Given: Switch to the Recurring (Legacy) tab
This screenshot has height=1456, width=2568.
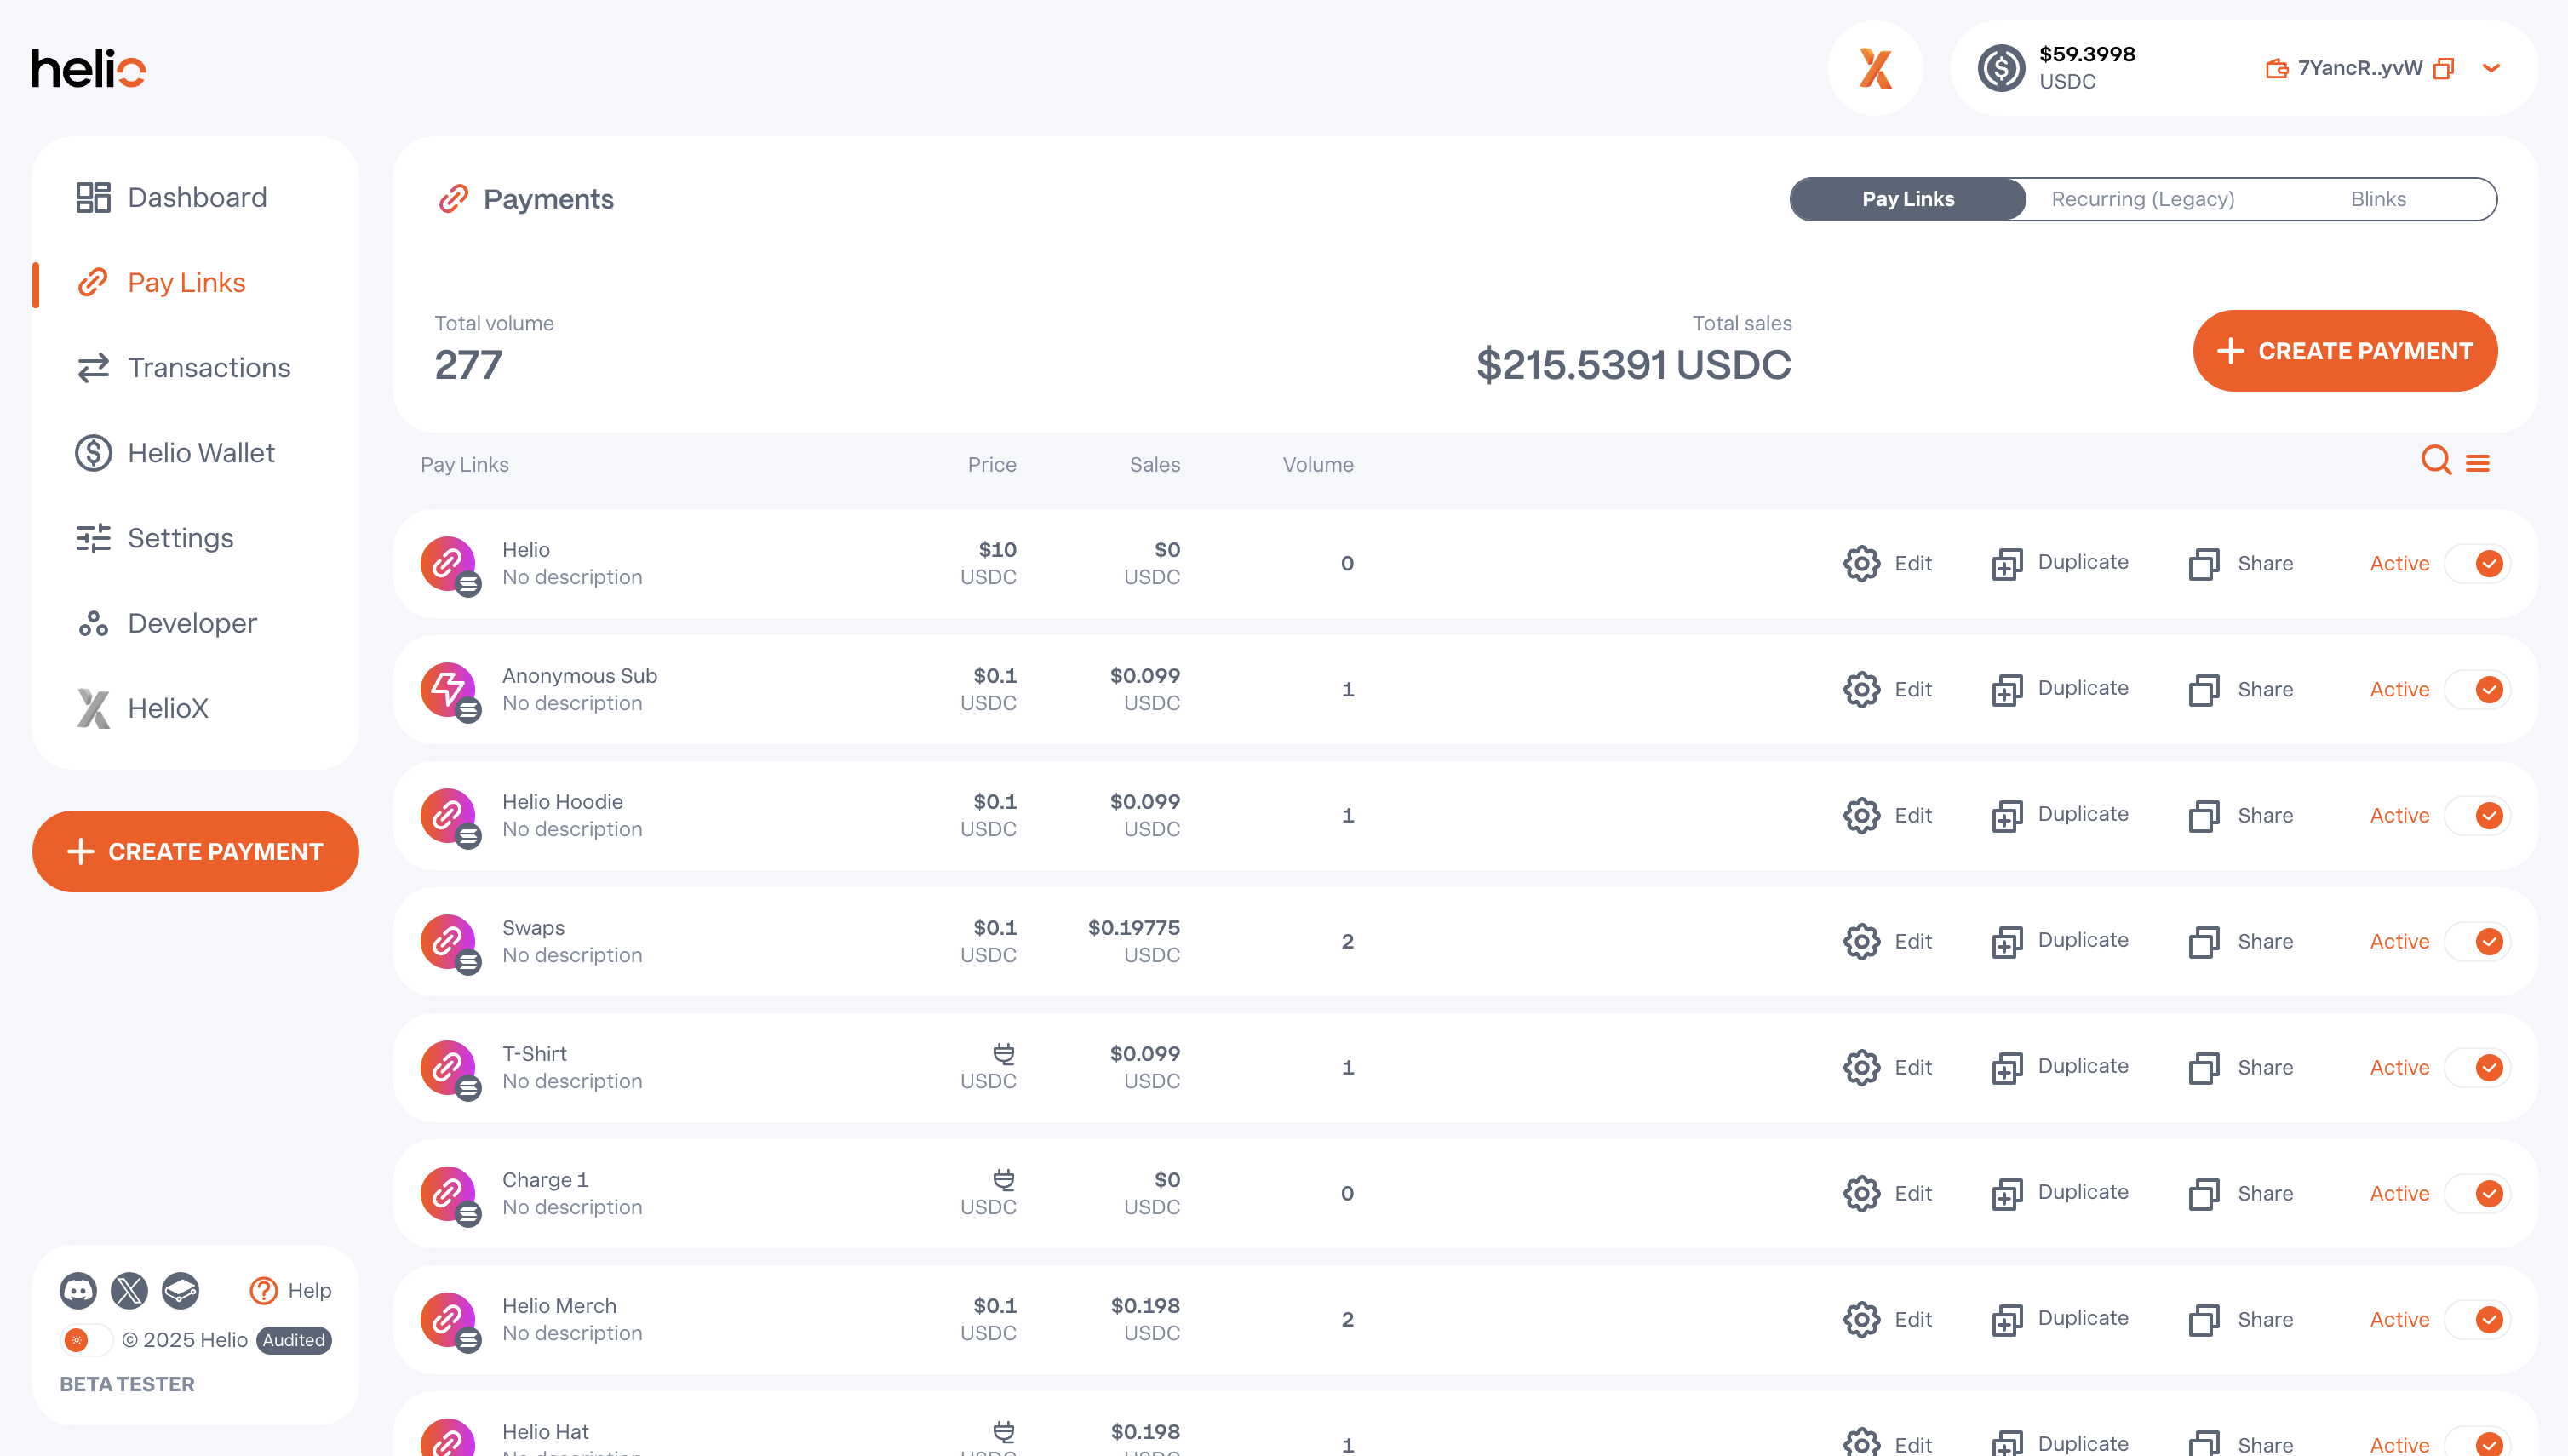Looking at the screenshot, I should click(x=2143, y=199).
